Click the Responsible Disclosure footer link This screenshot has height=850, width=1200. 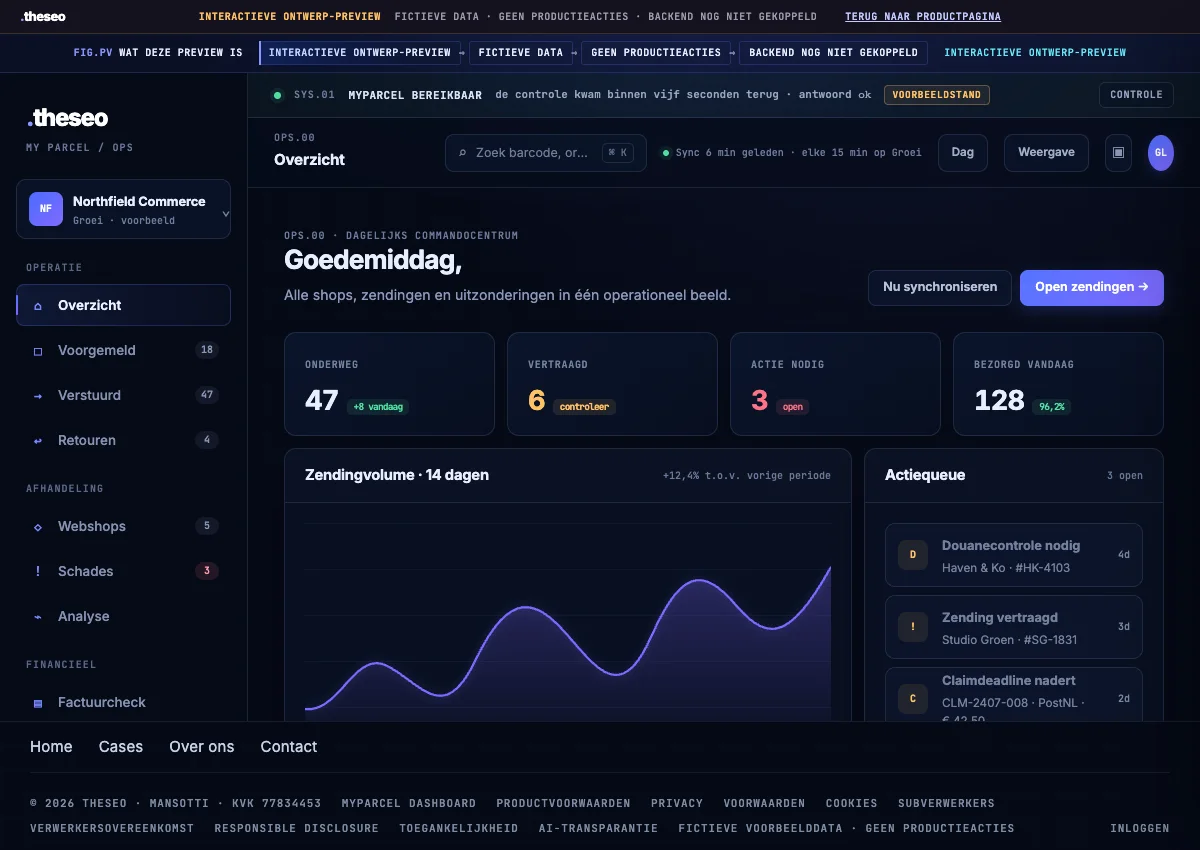point(297,829)
